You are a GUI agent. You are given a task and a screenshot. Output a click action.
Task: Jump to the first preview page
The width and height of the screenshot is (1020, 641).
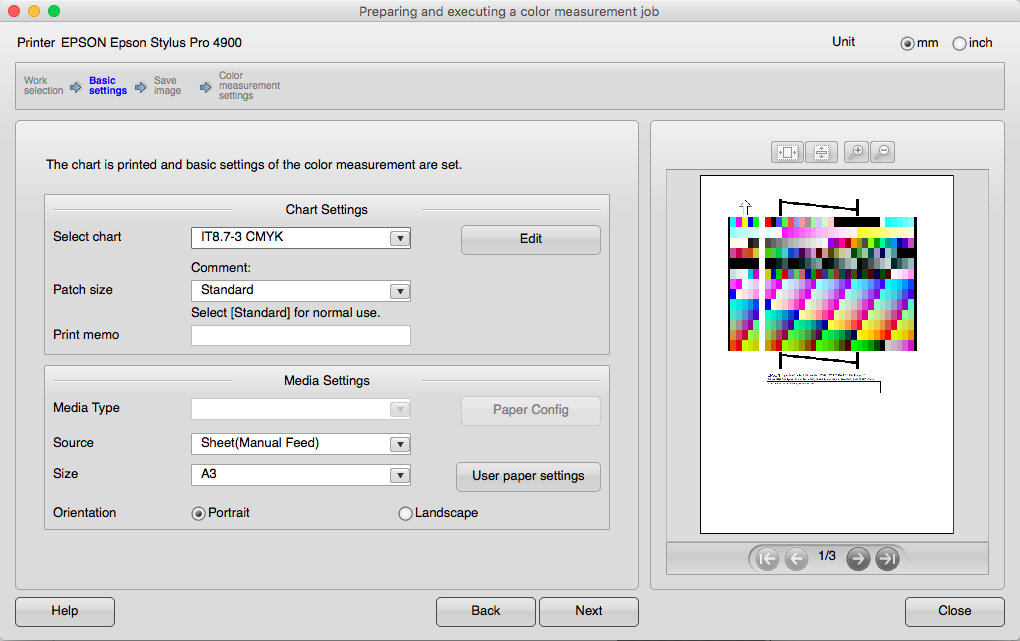point(768,558)
